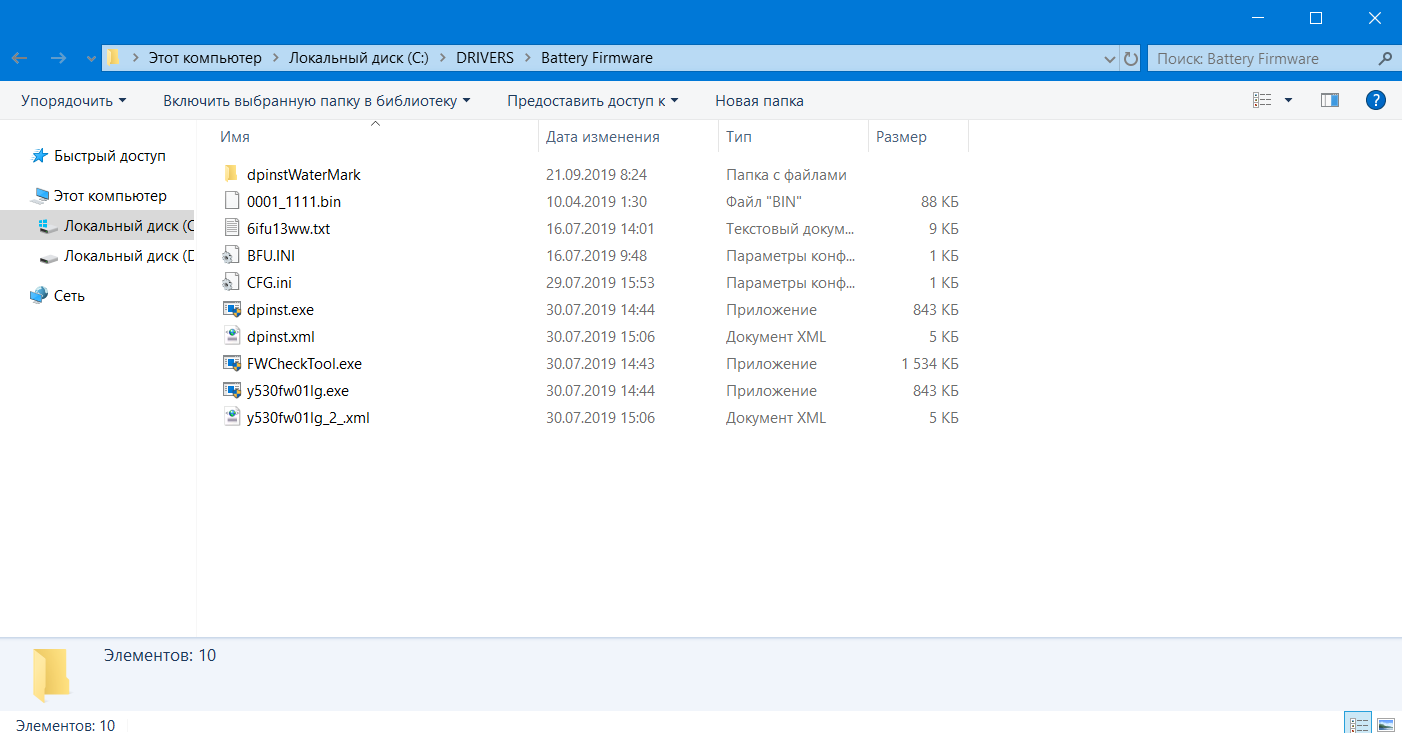This screenshot has height=733, width=1402.
Task: Open recent locations dropdown arrow
Action: click(x=91, y=59)
